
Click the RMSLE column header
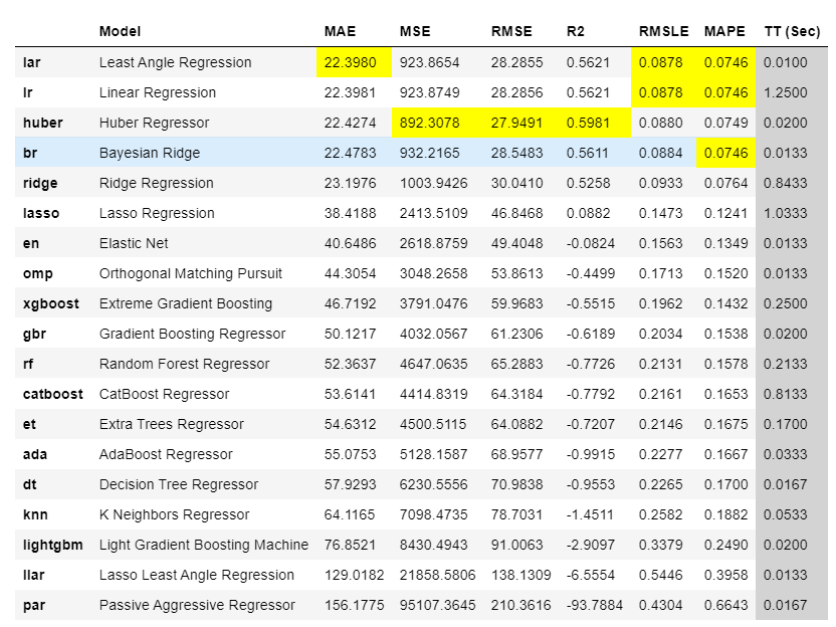point(663,32)
